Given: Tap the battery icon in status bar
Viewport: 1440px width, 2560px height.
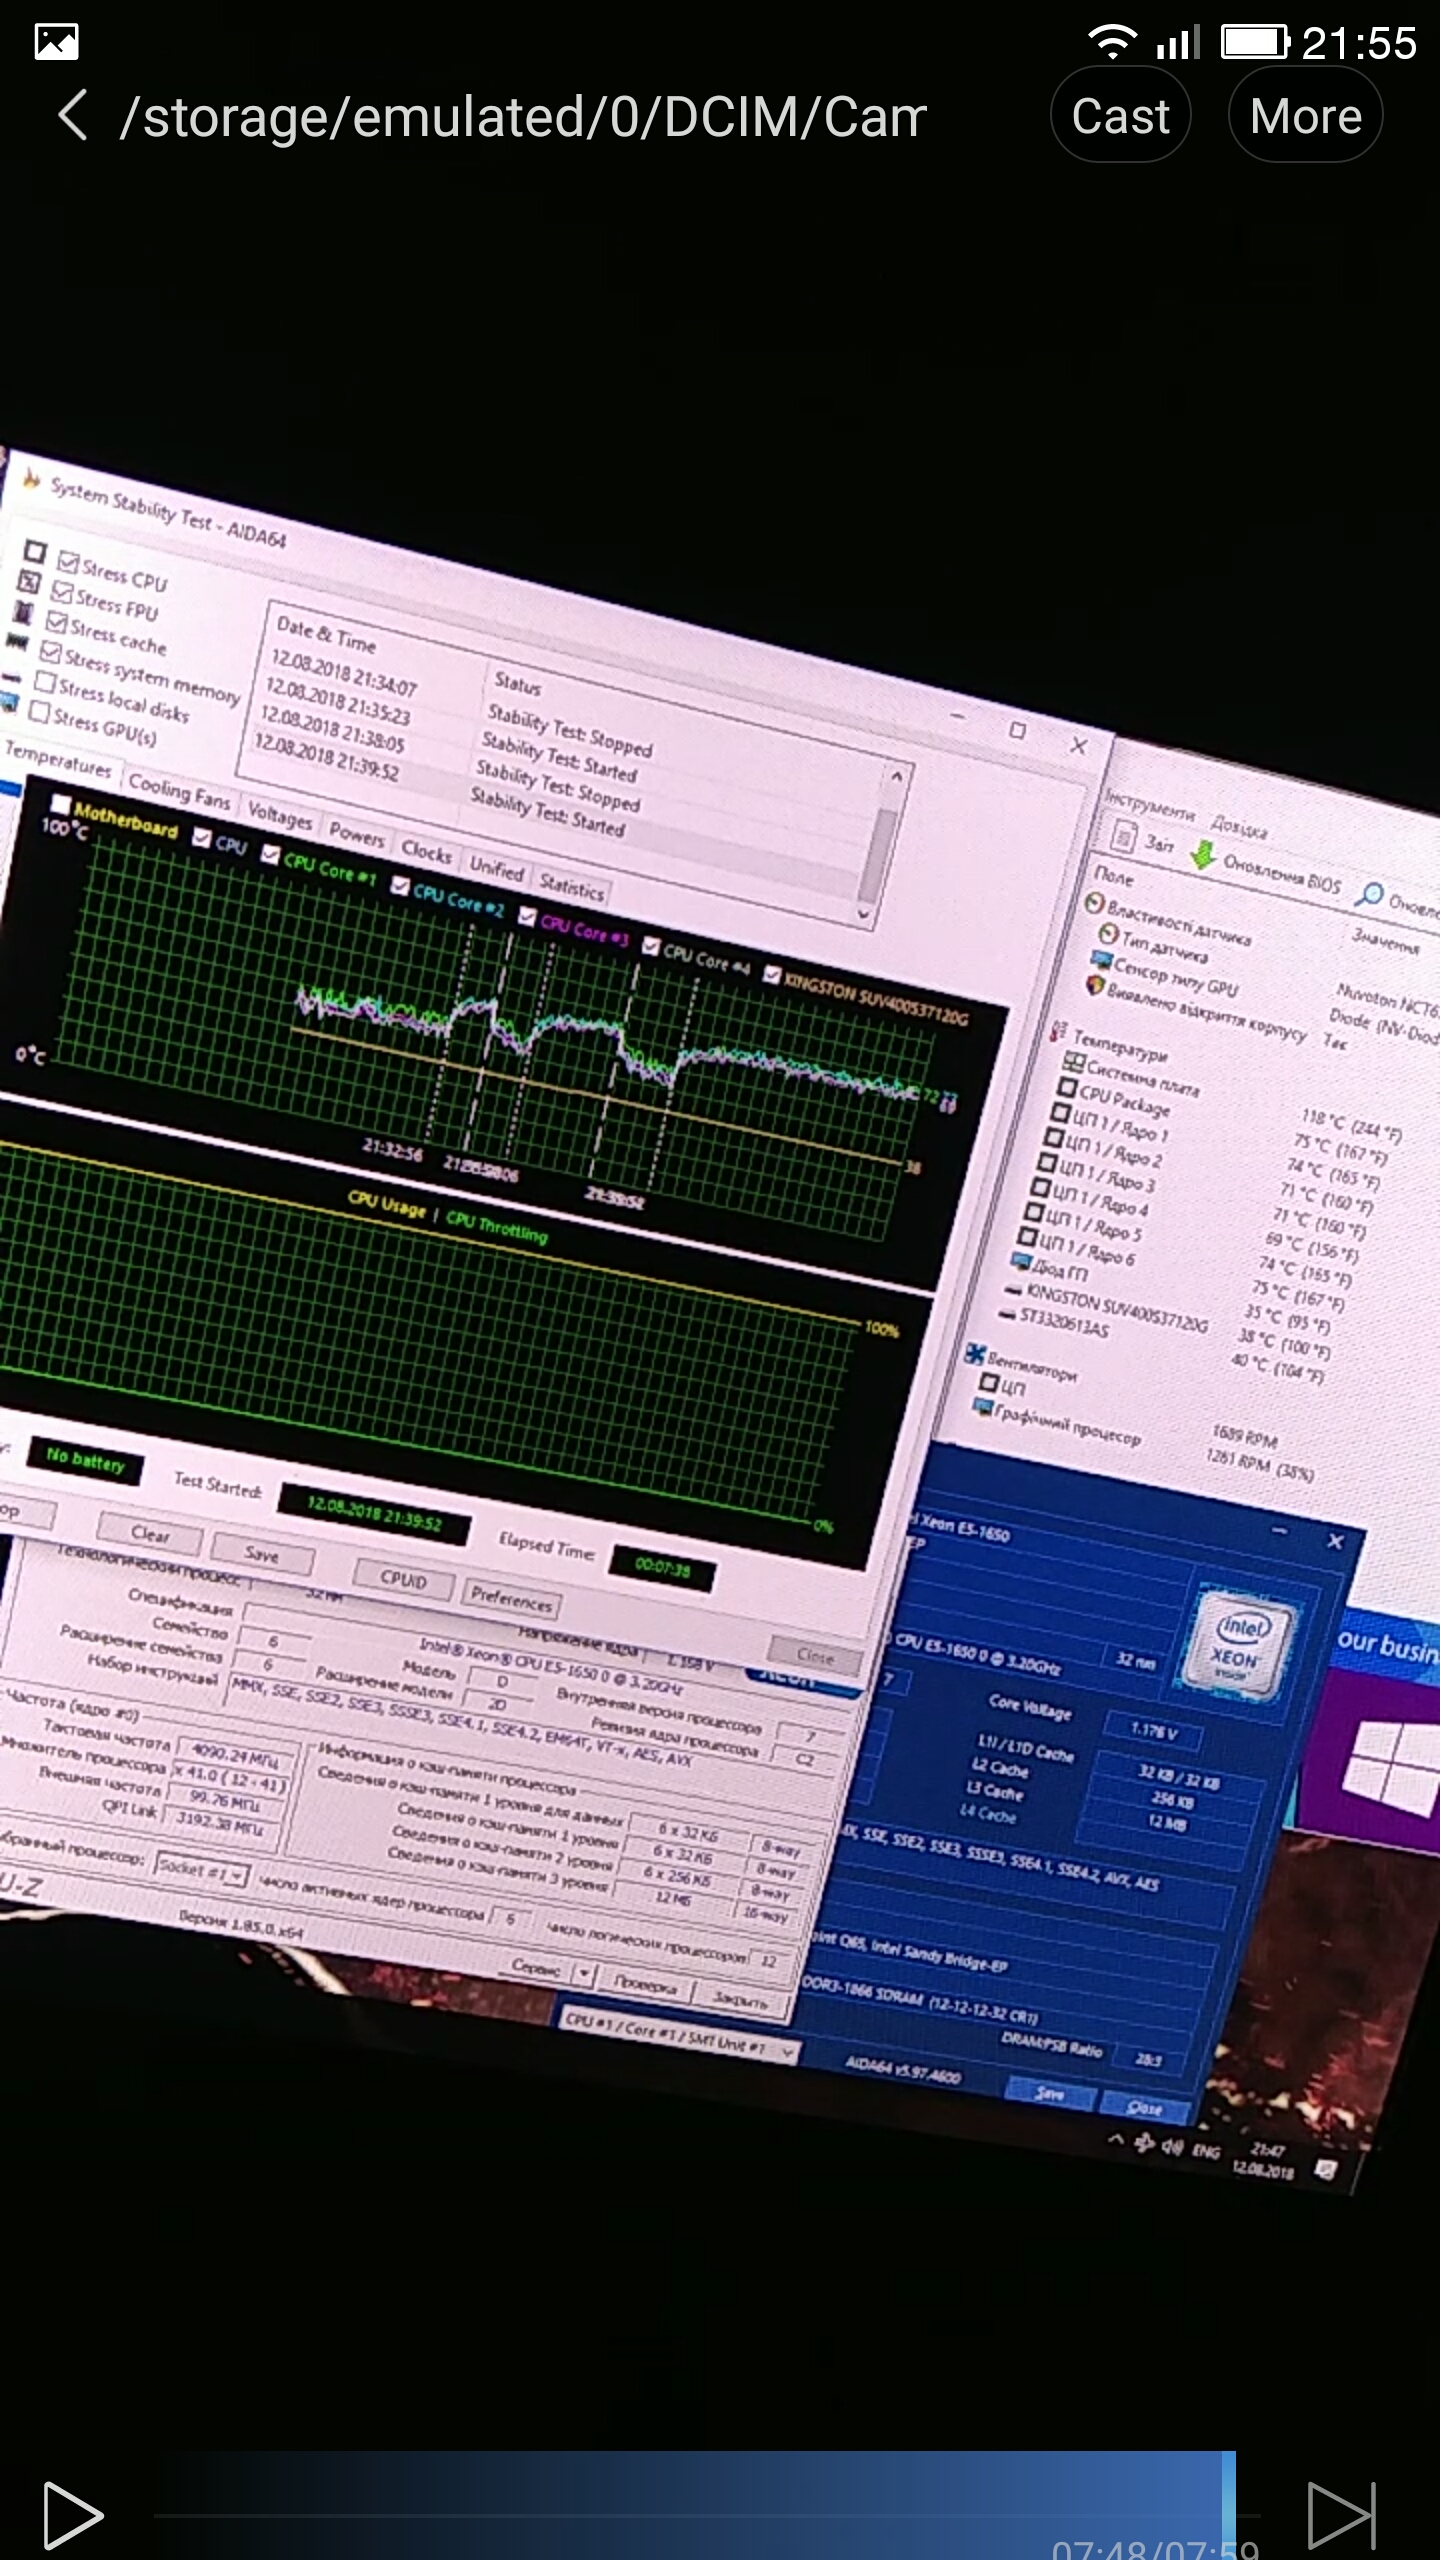Looking at the screenshot, I should tap(1256, 42).
